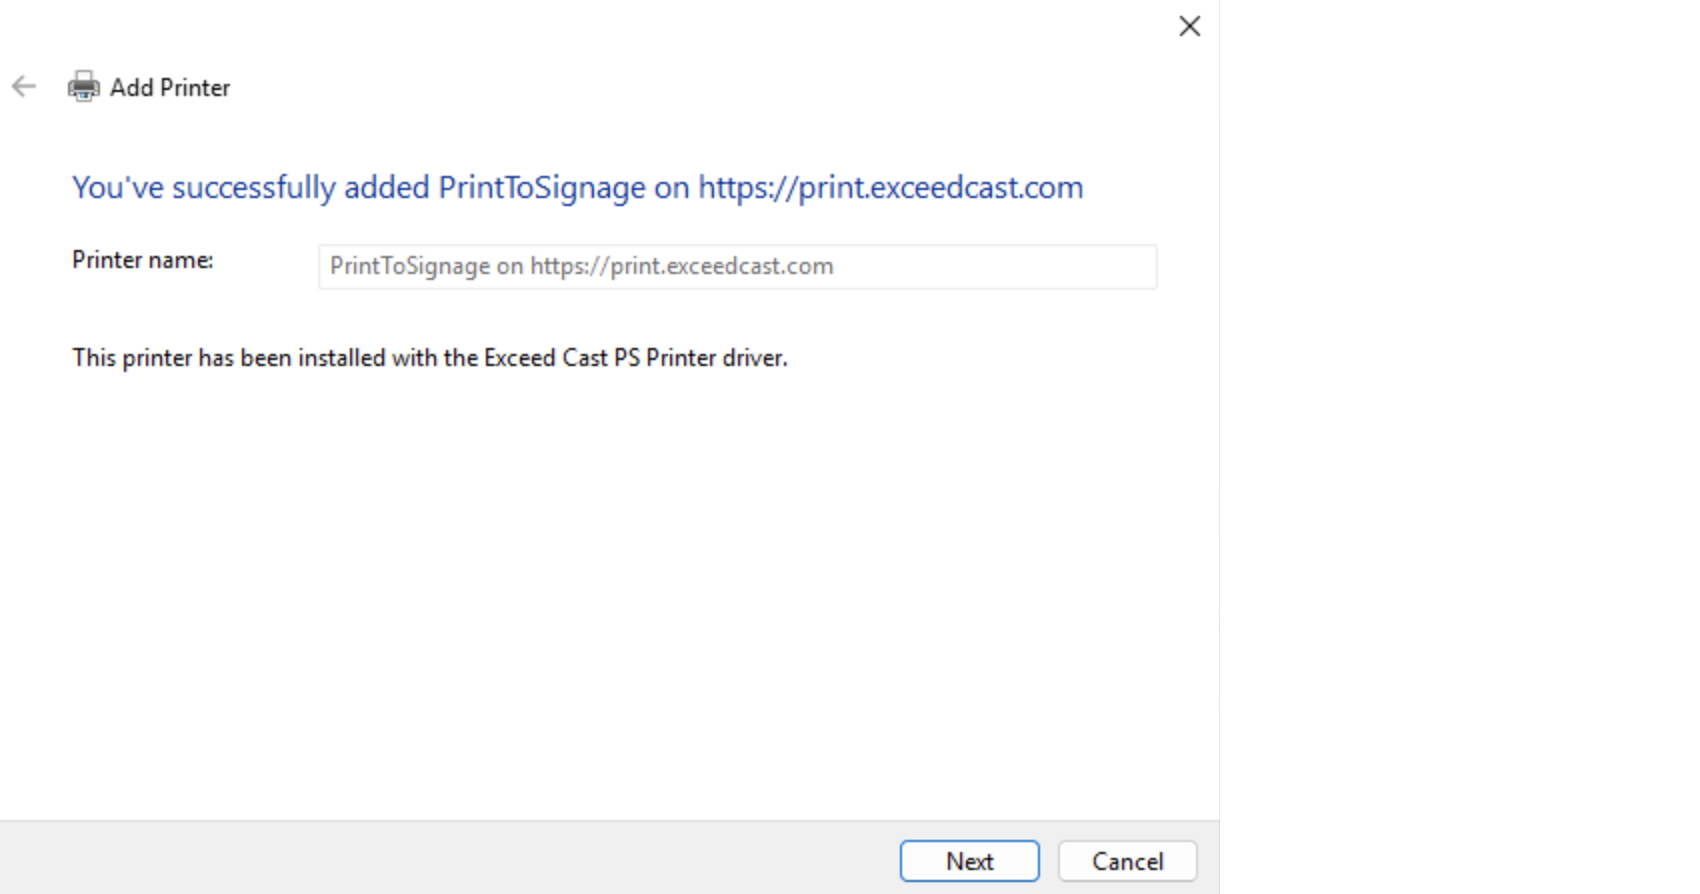The width and height of the screenshot is (1700, 894).
Task: Click the Exceed Cast PS Printer driver message
Action: tap(430, 357)
